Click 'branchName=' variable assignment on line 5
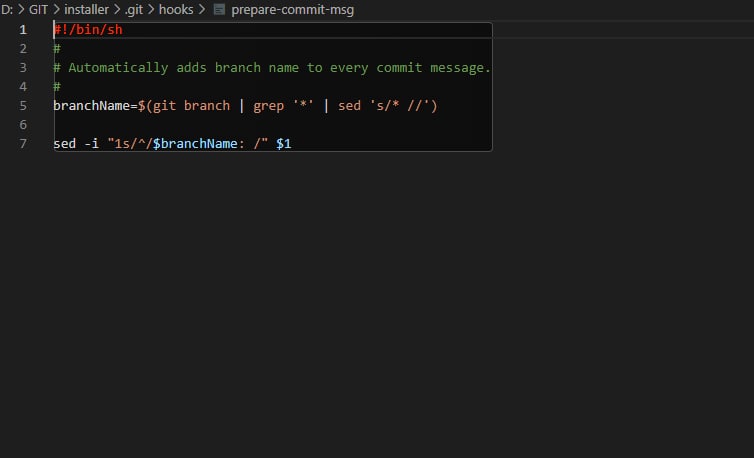The width and height of the screenshot is (754, 458). point(95,106)
